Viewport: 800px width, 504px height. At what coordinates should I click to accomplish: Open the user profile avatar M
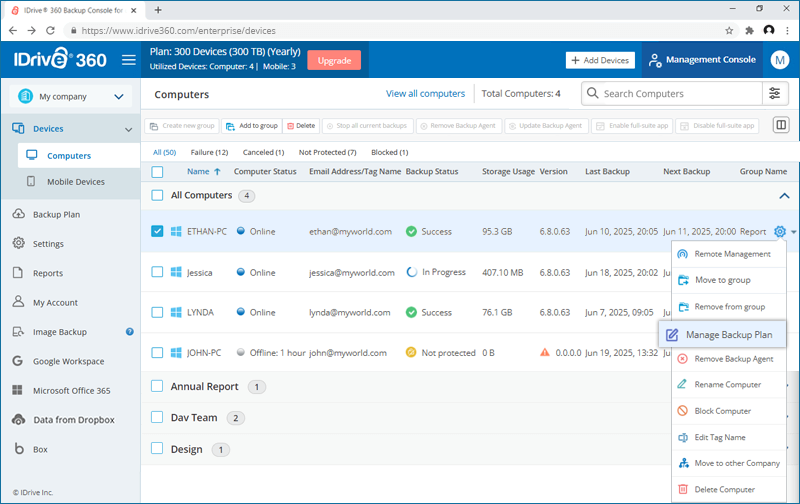pyautogui.click(x=779, y=60)
